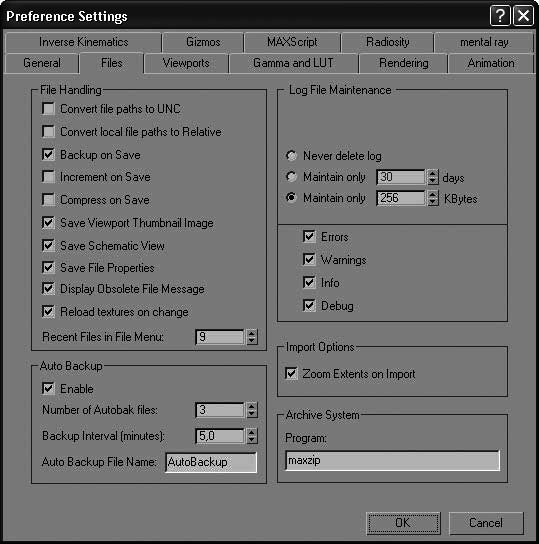Toggle Reload textures on change
This screenshot has height=544, width=539.
48,312
